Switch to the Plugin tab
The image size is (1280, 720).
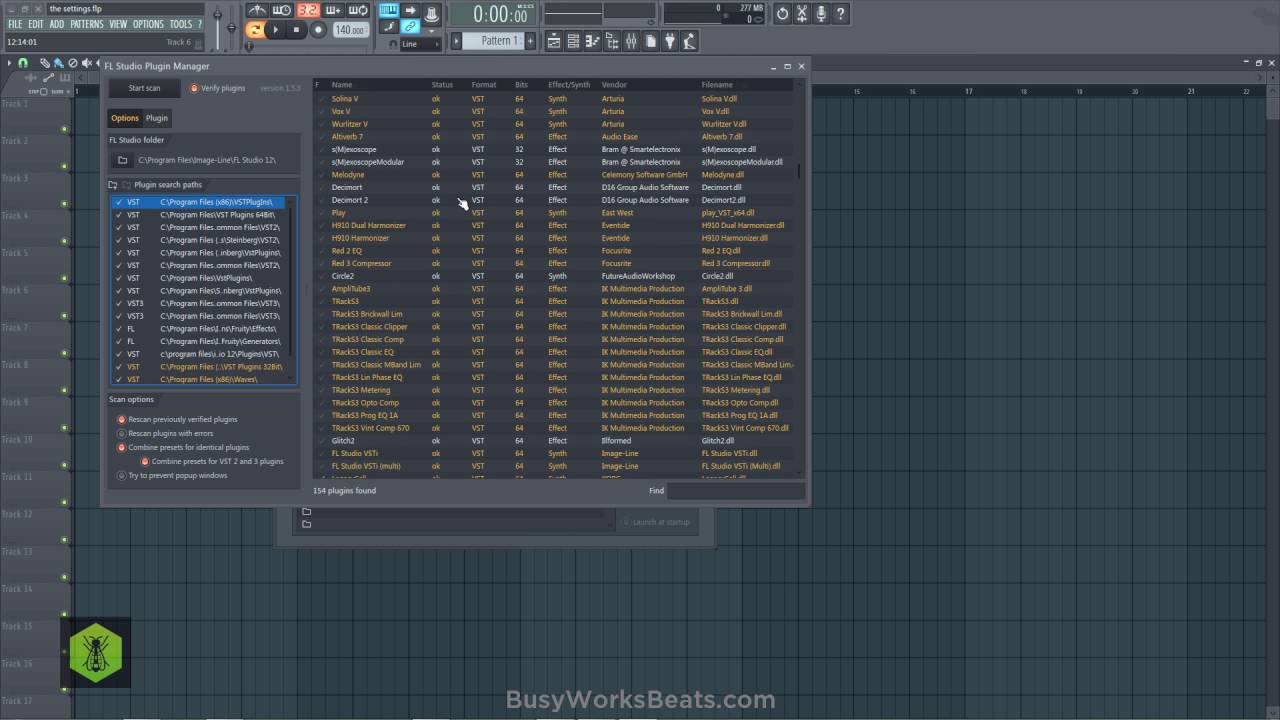click(x=157, y=118)
